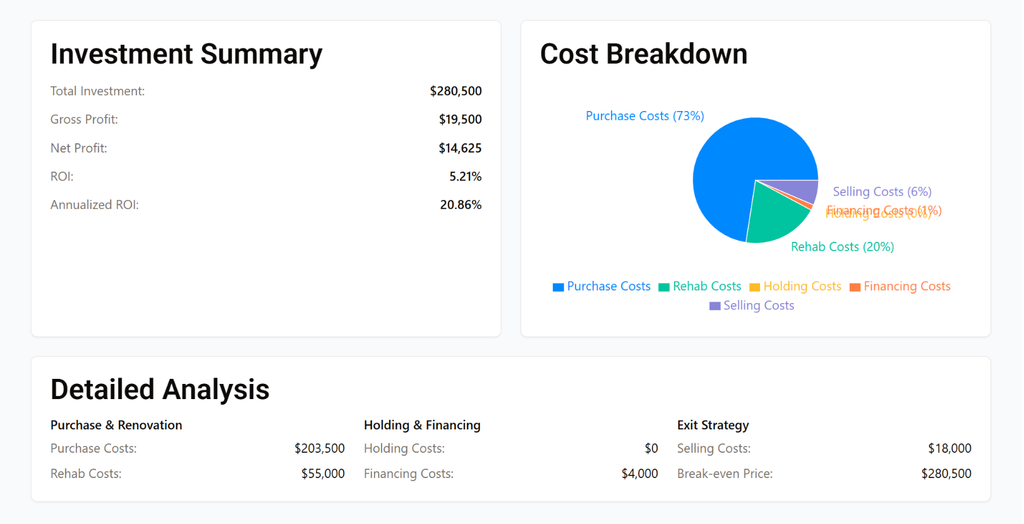Click the Detailed Analysis heading
The image size is (1024, 524).
tap(160, 389)
